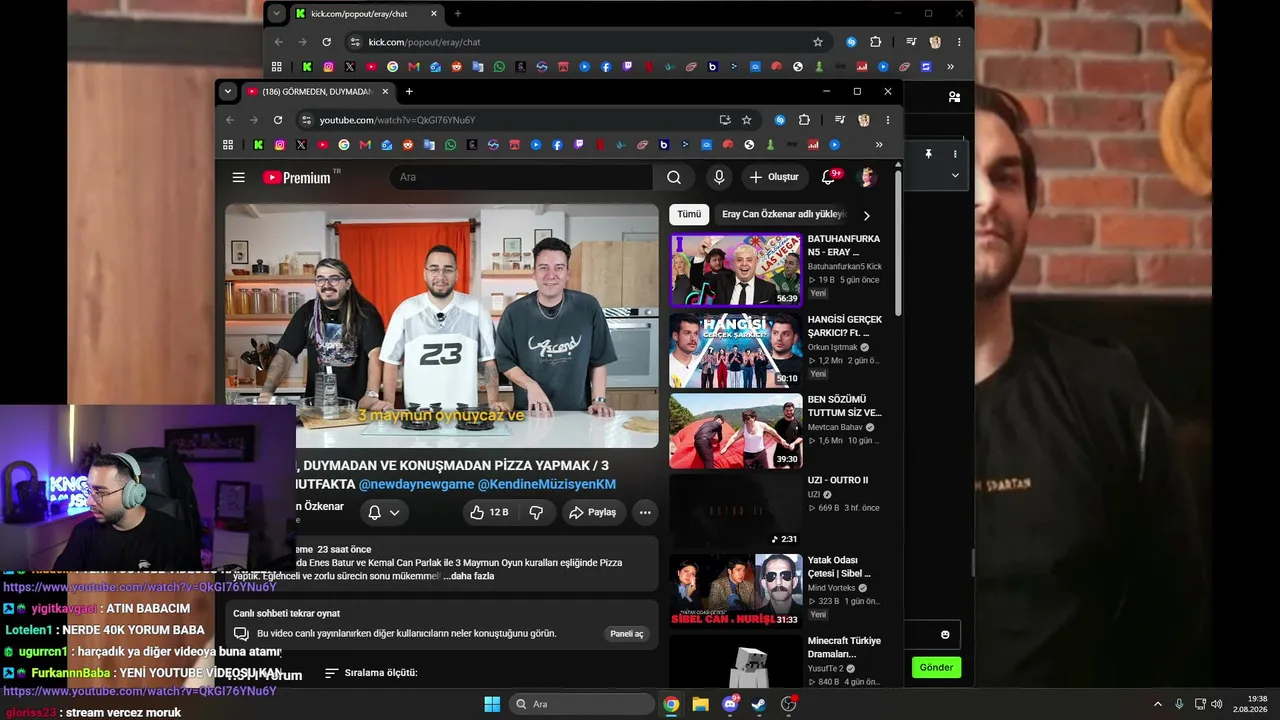Open WhatsApp bookmark in YouTube window bookmarks bar
Screen dimensions: 1280x720
click(450, 145)
